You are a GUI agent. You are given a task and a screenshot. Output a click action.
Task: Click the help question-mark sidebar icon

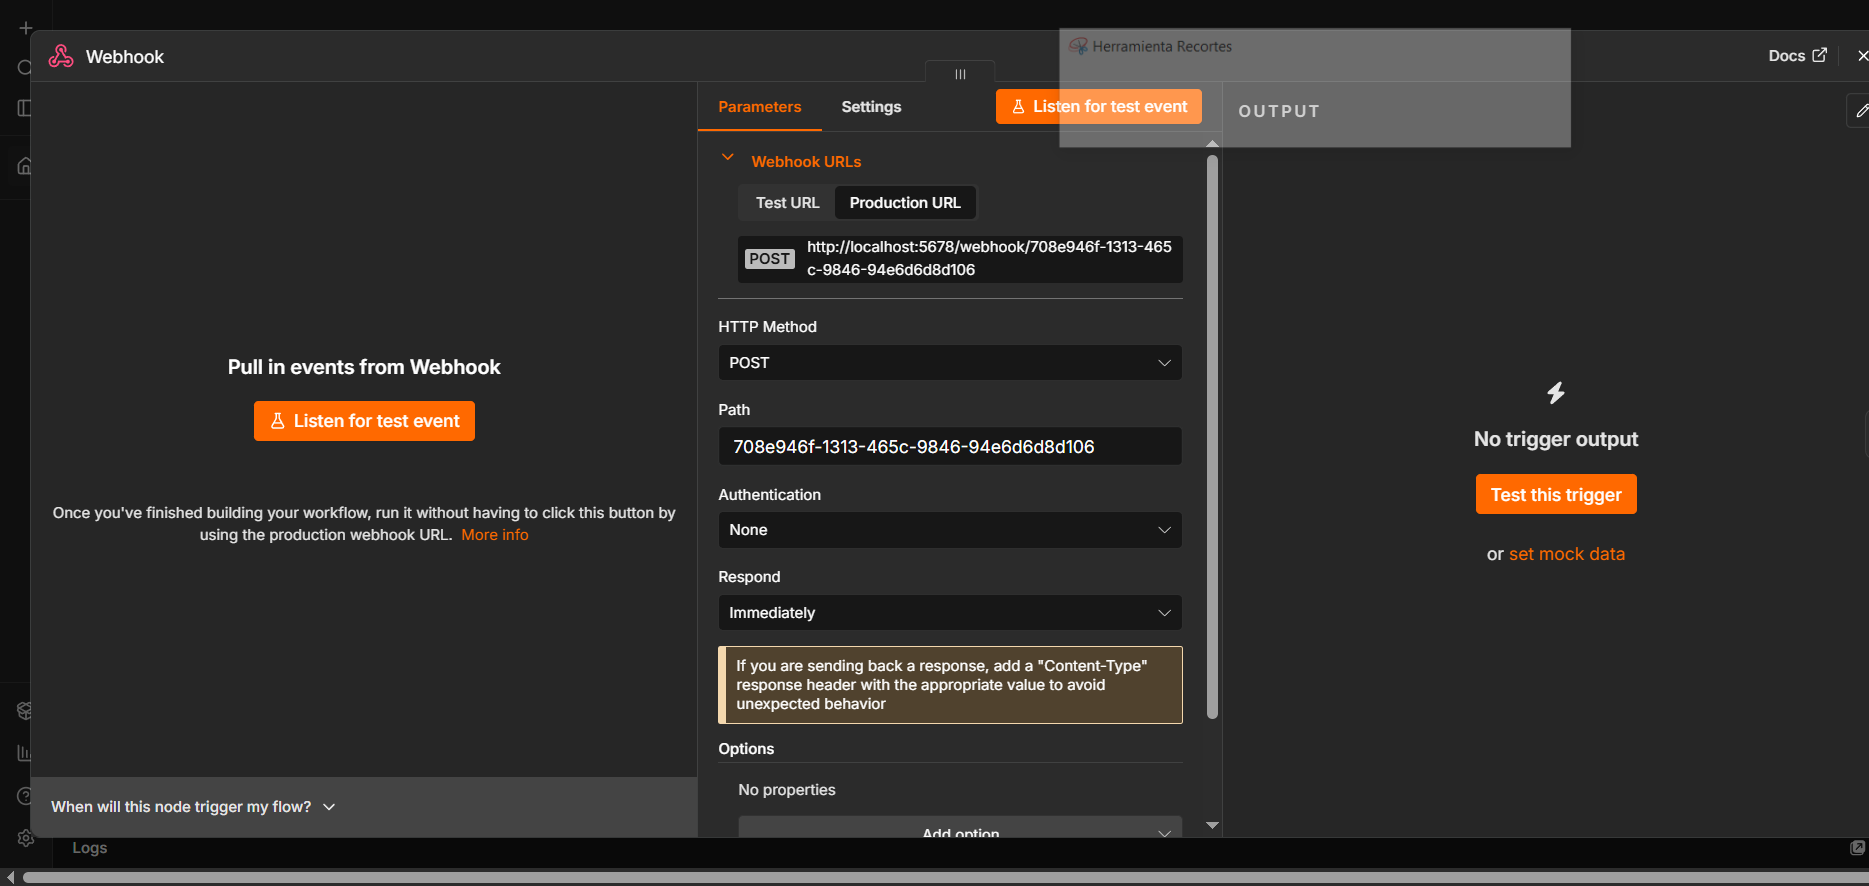pos(25,796)
